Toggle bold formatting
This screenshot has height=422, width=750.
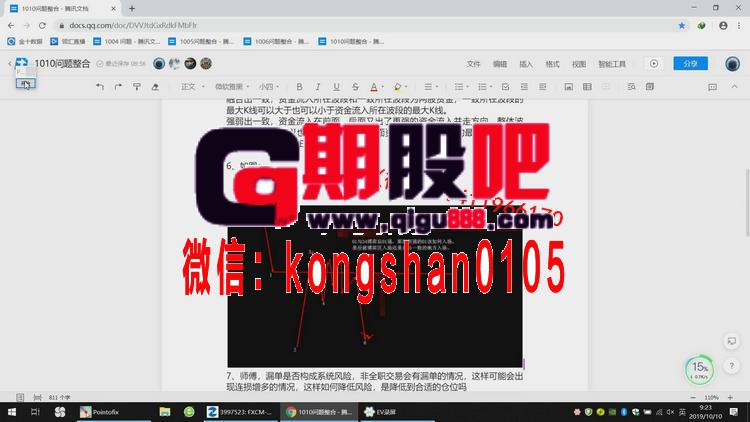[x=299, y=87]
